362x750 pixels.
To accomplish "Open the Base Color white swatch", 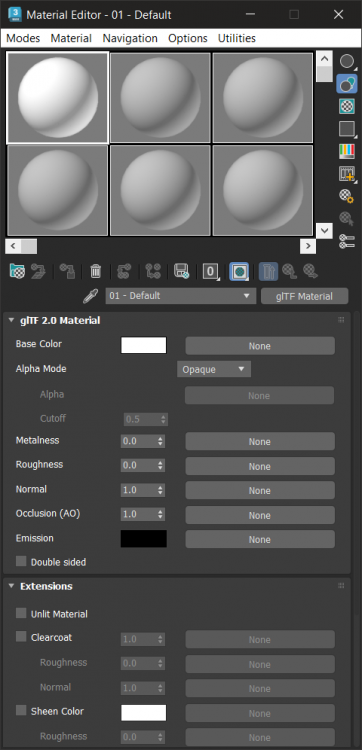I will click(143, 345).
